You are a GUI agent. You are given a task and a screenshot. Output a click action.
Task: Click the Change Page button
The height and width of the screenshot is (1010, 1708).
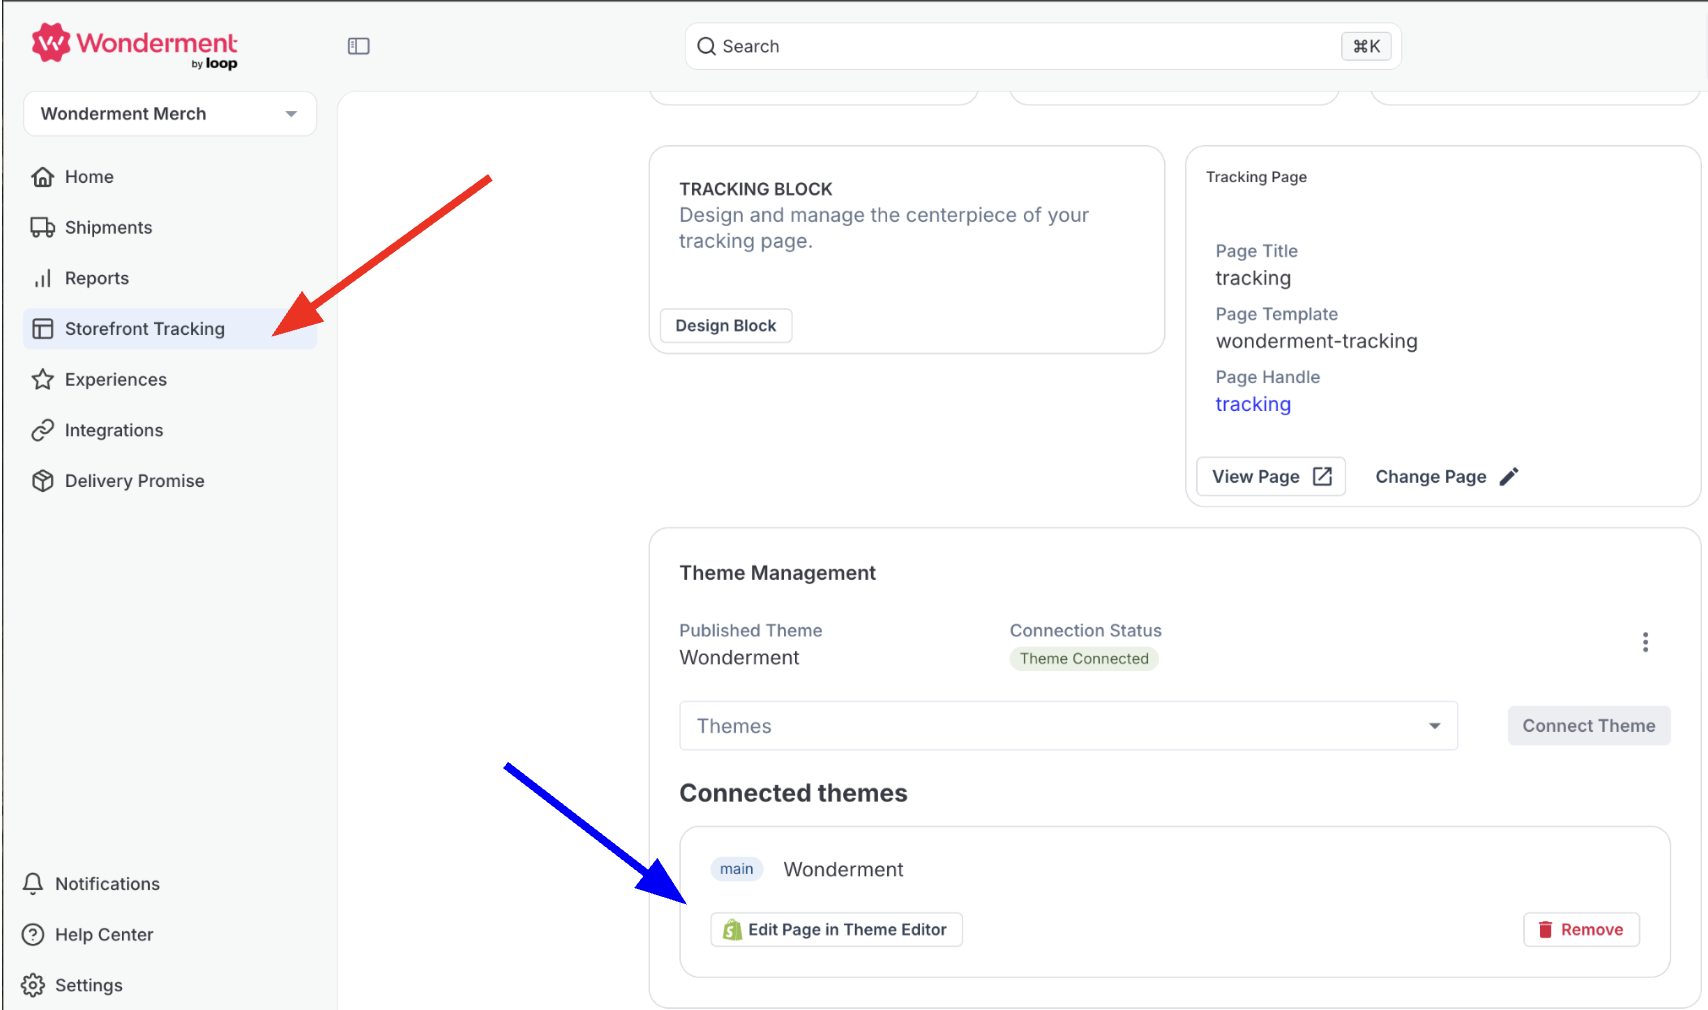pos(1446,477)
